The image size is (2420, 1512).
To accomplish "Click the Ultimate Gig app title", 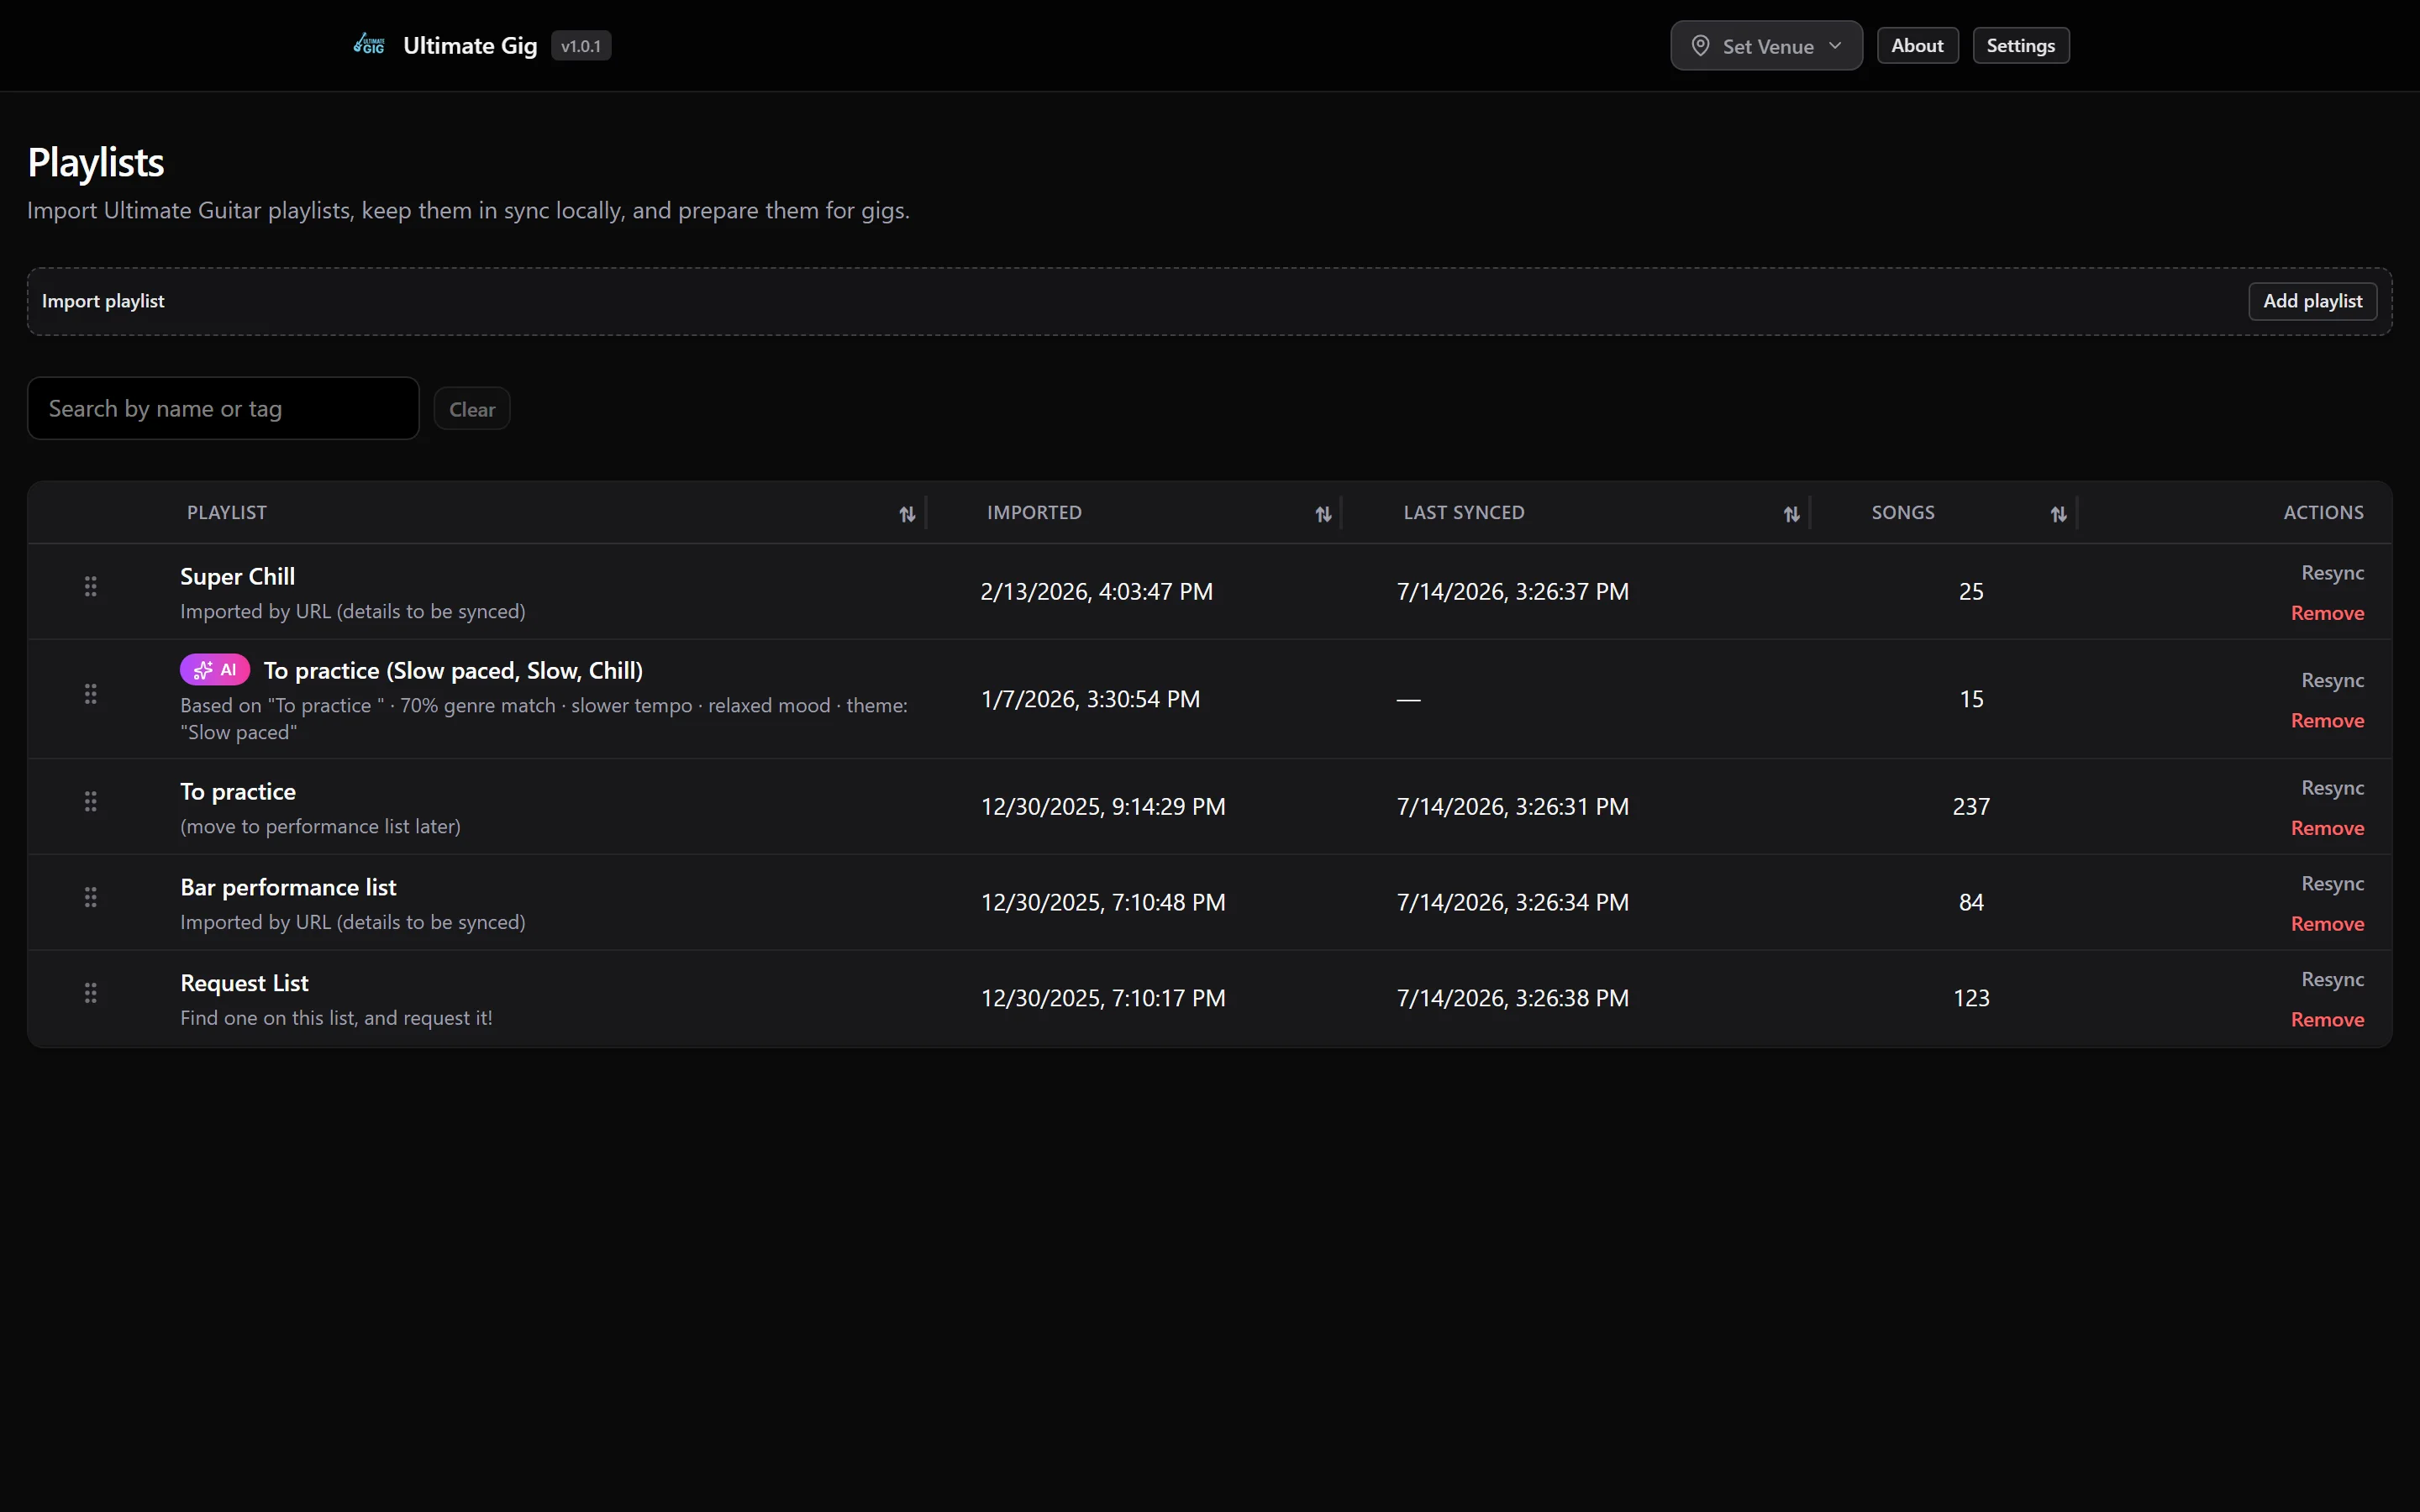I will pos(470,46).
